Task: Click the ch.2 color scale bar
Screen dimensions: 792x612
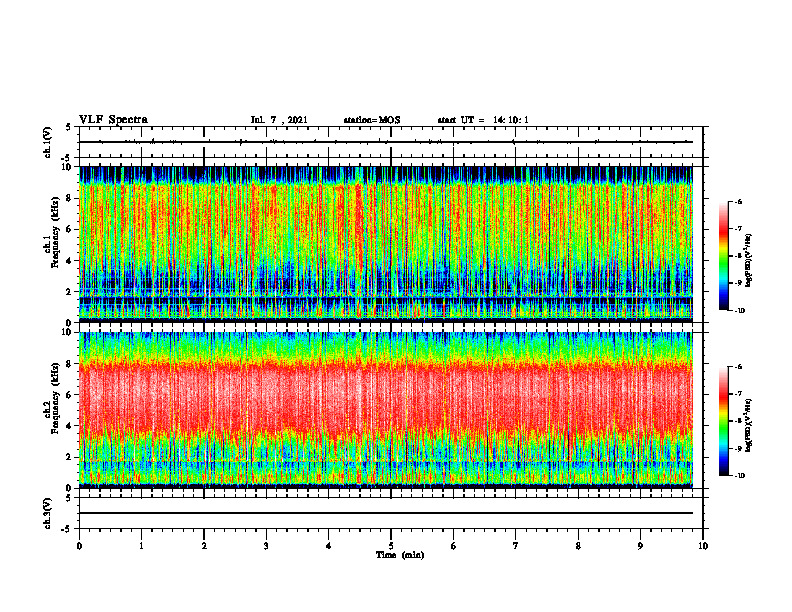Action: coord(723,421)
